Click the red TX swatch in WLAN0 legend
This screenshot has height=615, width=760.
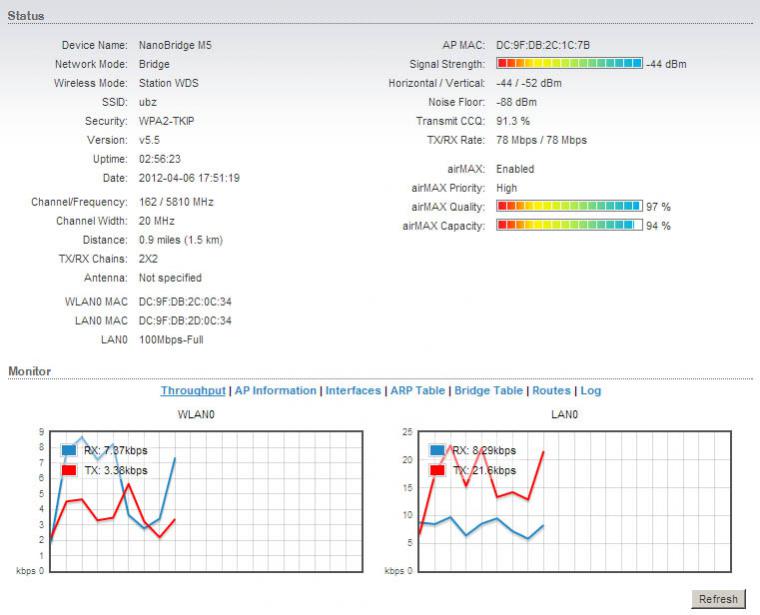[x=69, y=470]
